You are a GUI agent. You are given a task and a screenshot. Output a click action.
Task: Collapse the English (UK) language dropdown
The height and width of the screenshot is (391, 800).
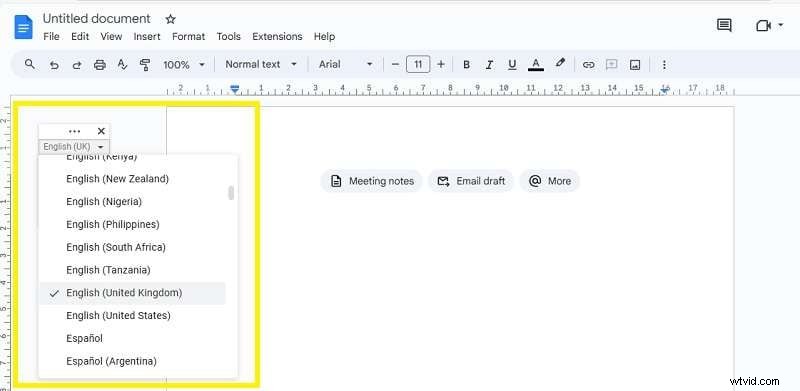tap(74, 146)
